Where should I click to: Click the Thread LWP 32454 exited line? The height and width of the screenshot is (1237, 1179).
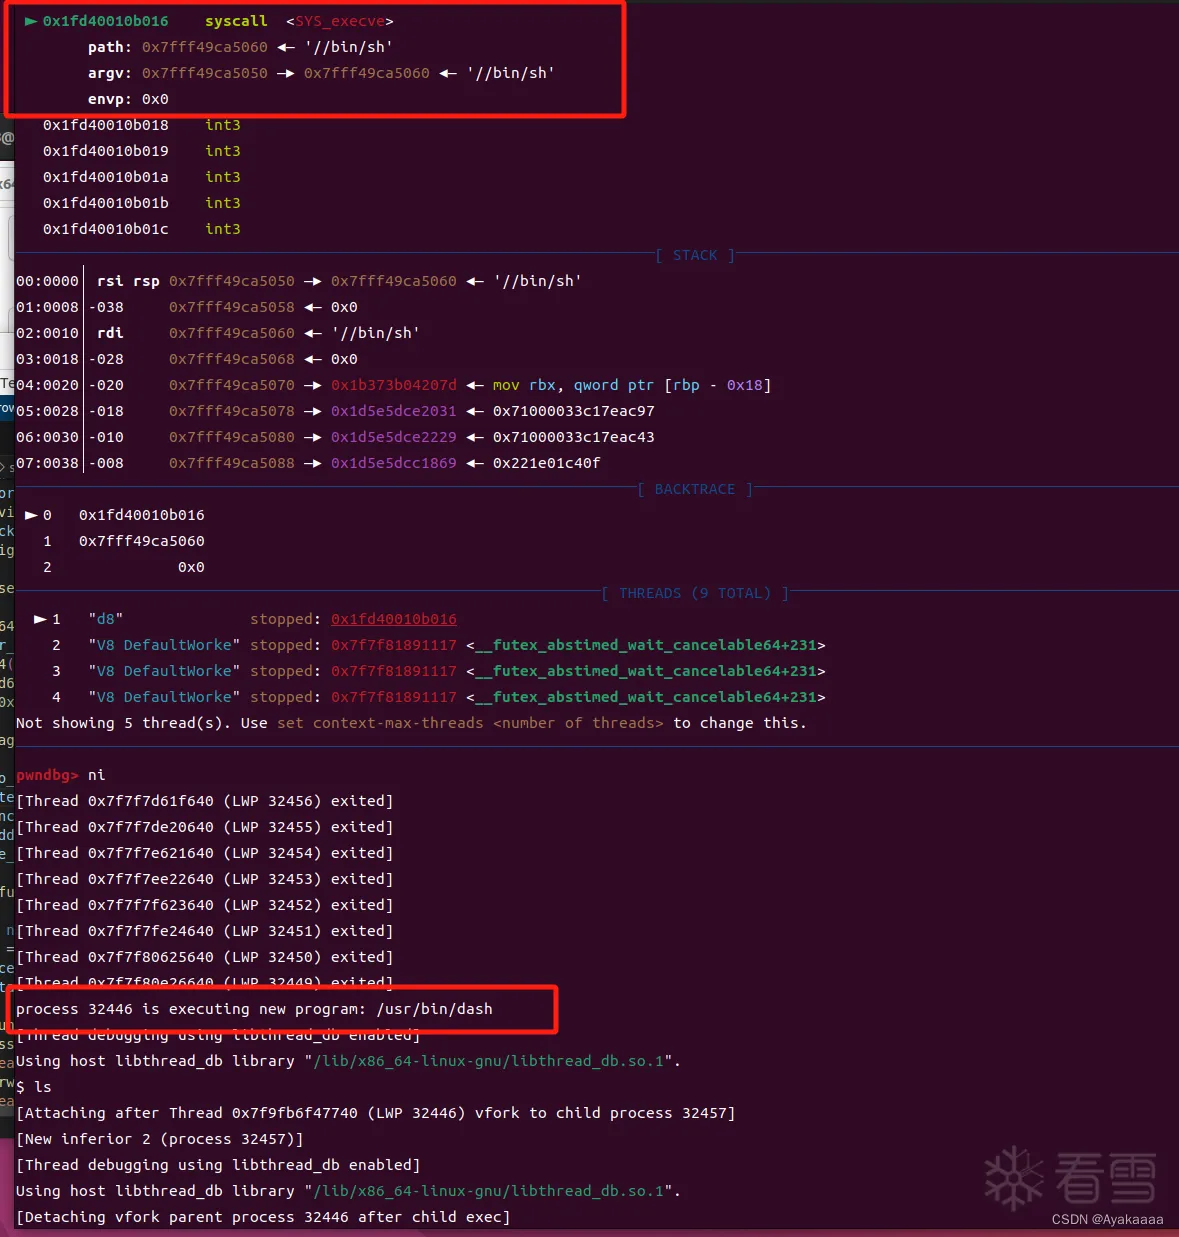coord(205,853)
